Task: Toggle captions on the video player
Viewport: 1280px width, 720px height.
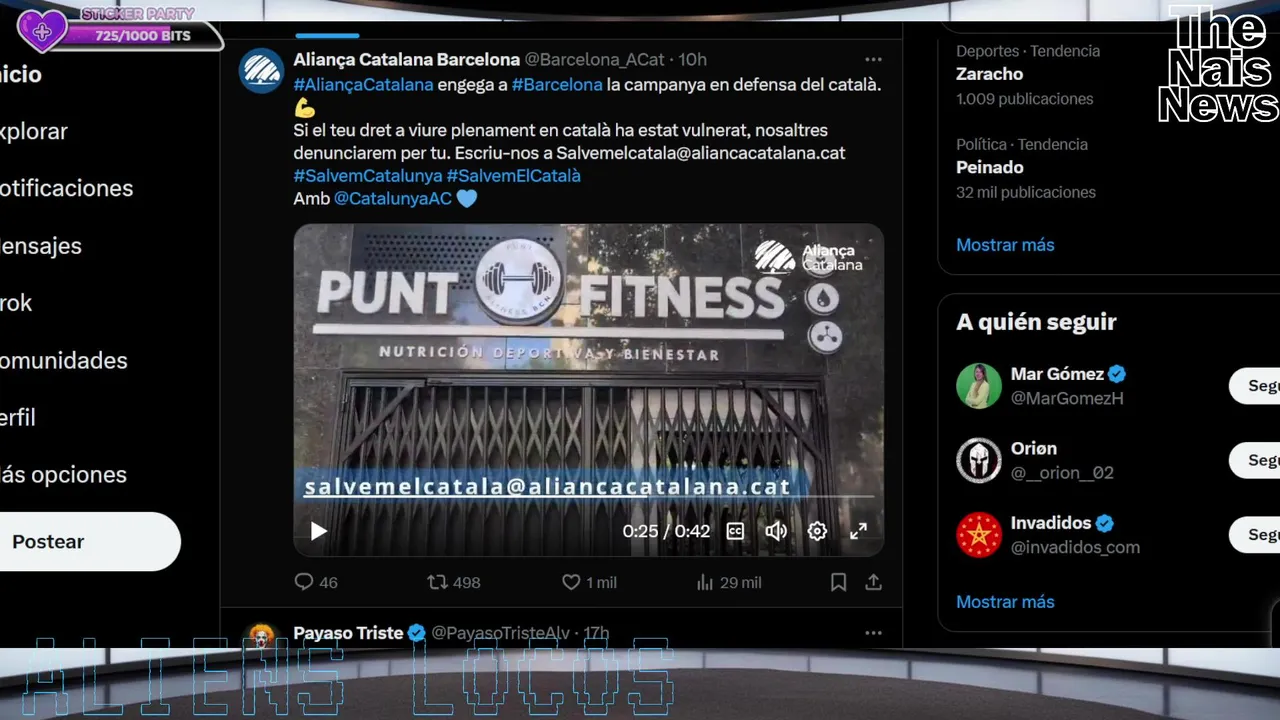Action: pyautogui.click(x=735, y=531)
